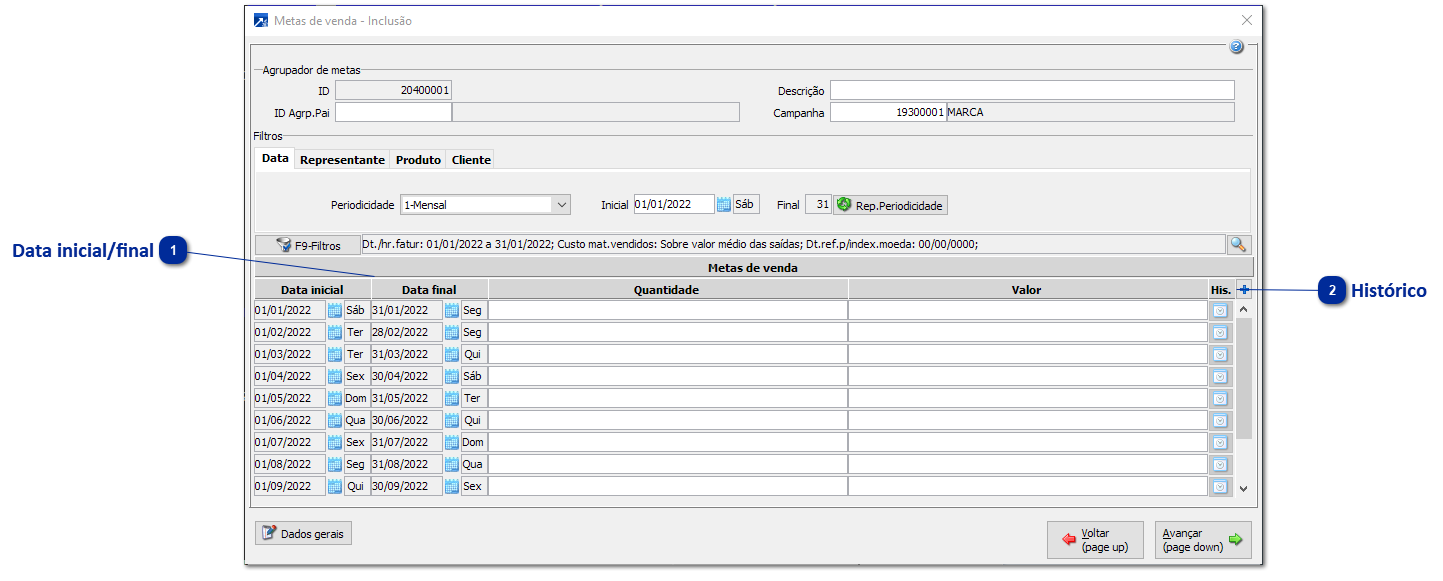The height and width of the screenshot is (581, 1443).
Task: Open calendar for Data inicial 01/02/2022
Action: click(335, 332)
